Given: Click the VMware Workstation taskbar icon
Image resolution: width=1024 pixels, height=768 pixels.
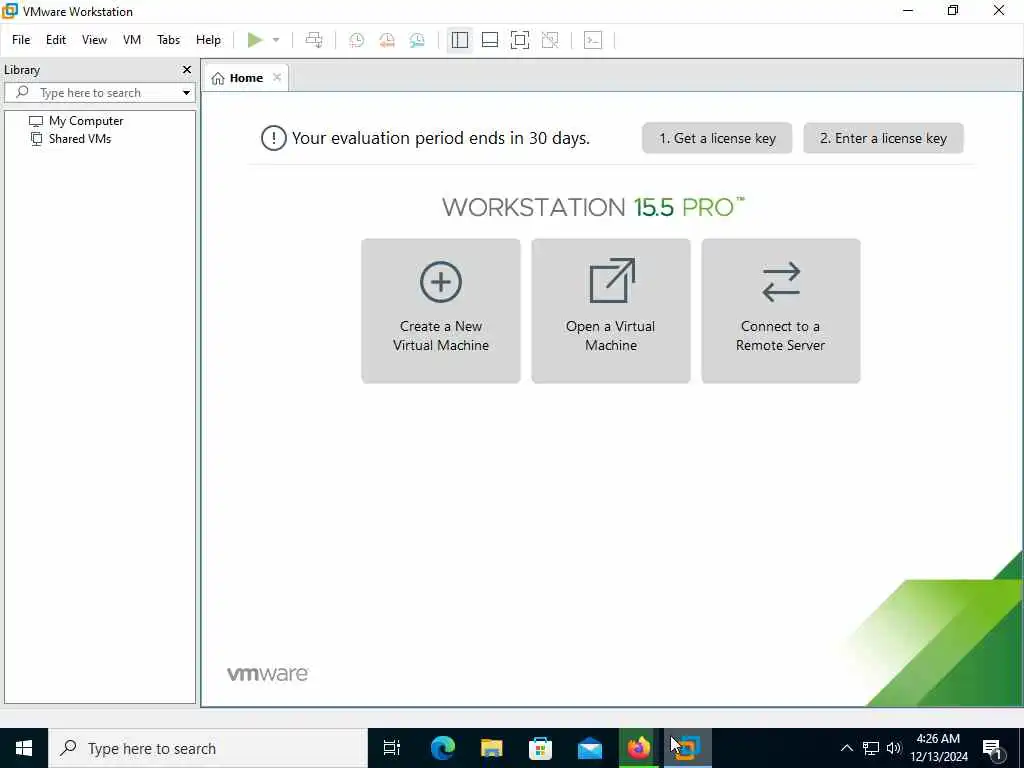Looking at the screenshot, I should click(688, 748).
